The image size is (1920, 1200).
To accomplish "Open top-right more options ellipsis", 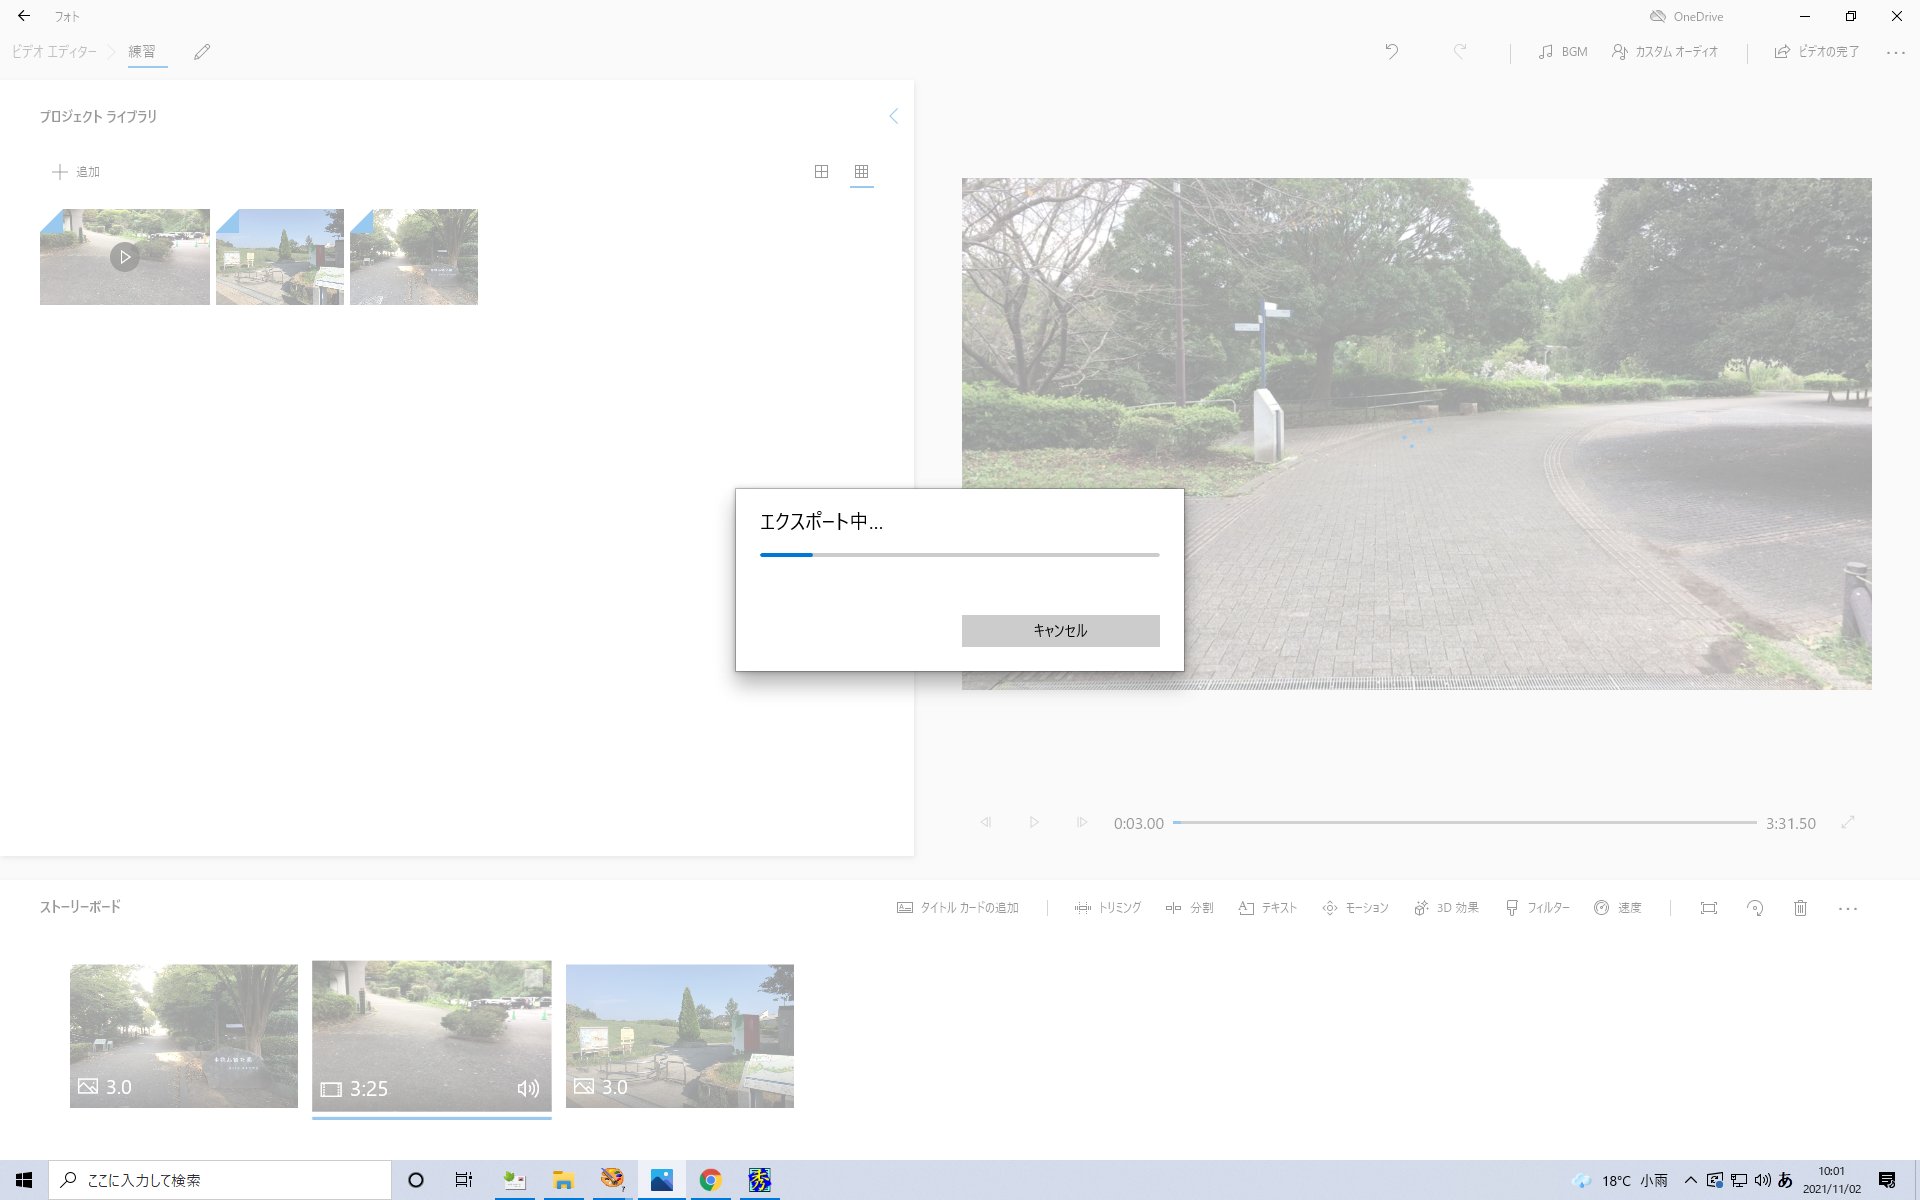I will click(1895, 52).
